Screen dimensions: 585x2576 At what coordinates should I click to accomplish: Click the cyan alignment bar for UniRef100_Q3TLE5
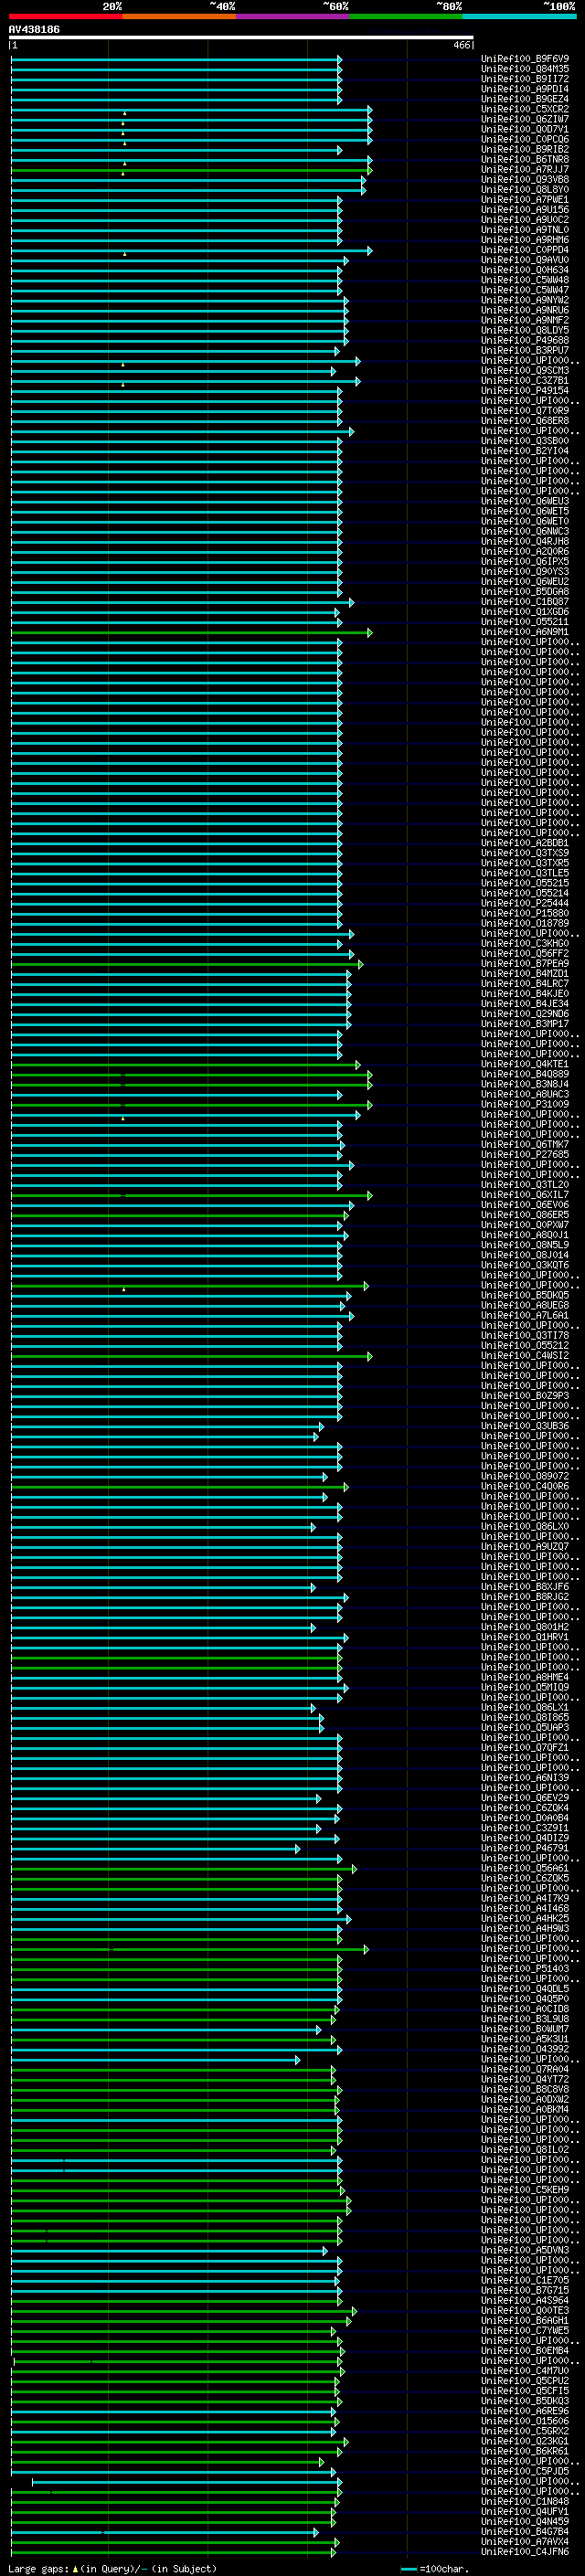coord(177,873)
